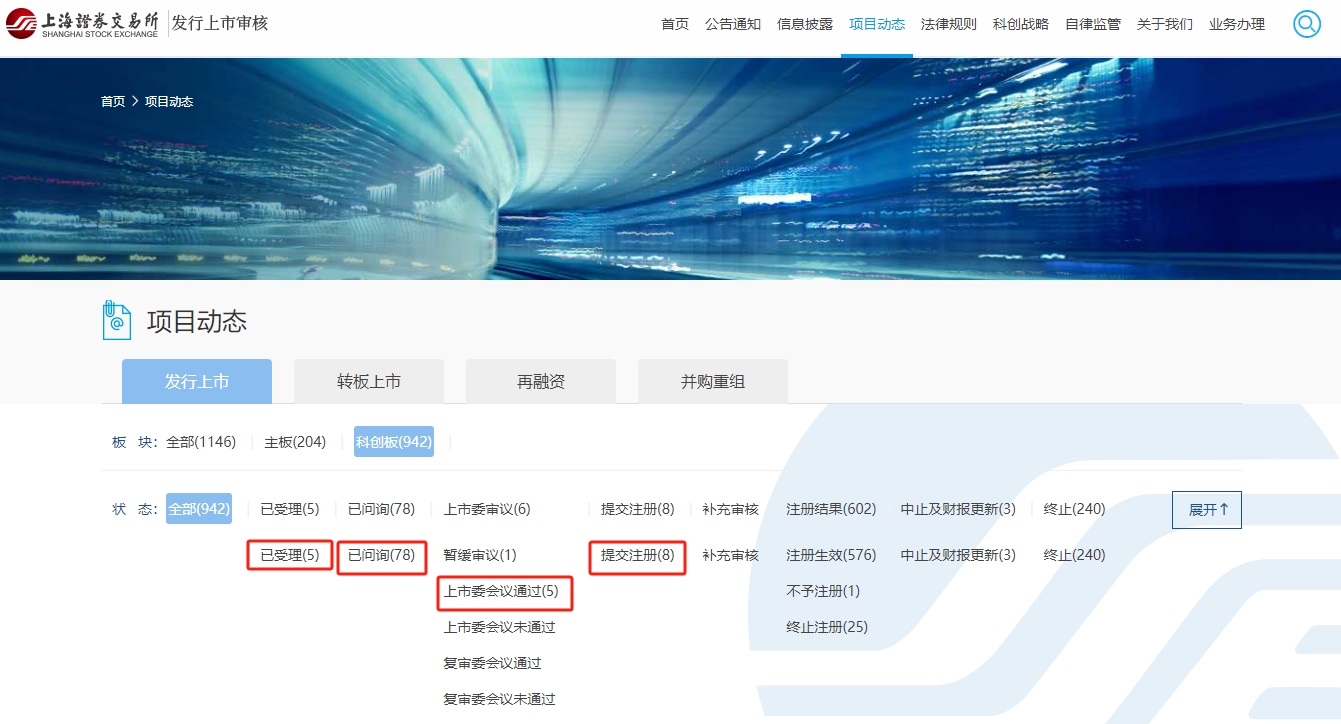The image size is (1341, 724).
Task: Click the 首页 breadcrumb link
Action: pyautogui.click(x=113, y=102)
